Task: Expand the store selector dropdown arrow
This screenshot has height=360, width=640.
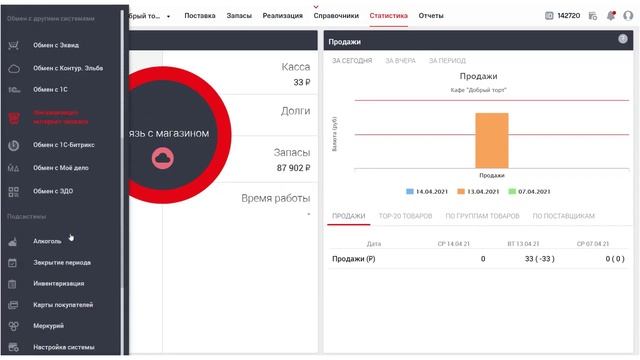Action: [x=168, y=16]
